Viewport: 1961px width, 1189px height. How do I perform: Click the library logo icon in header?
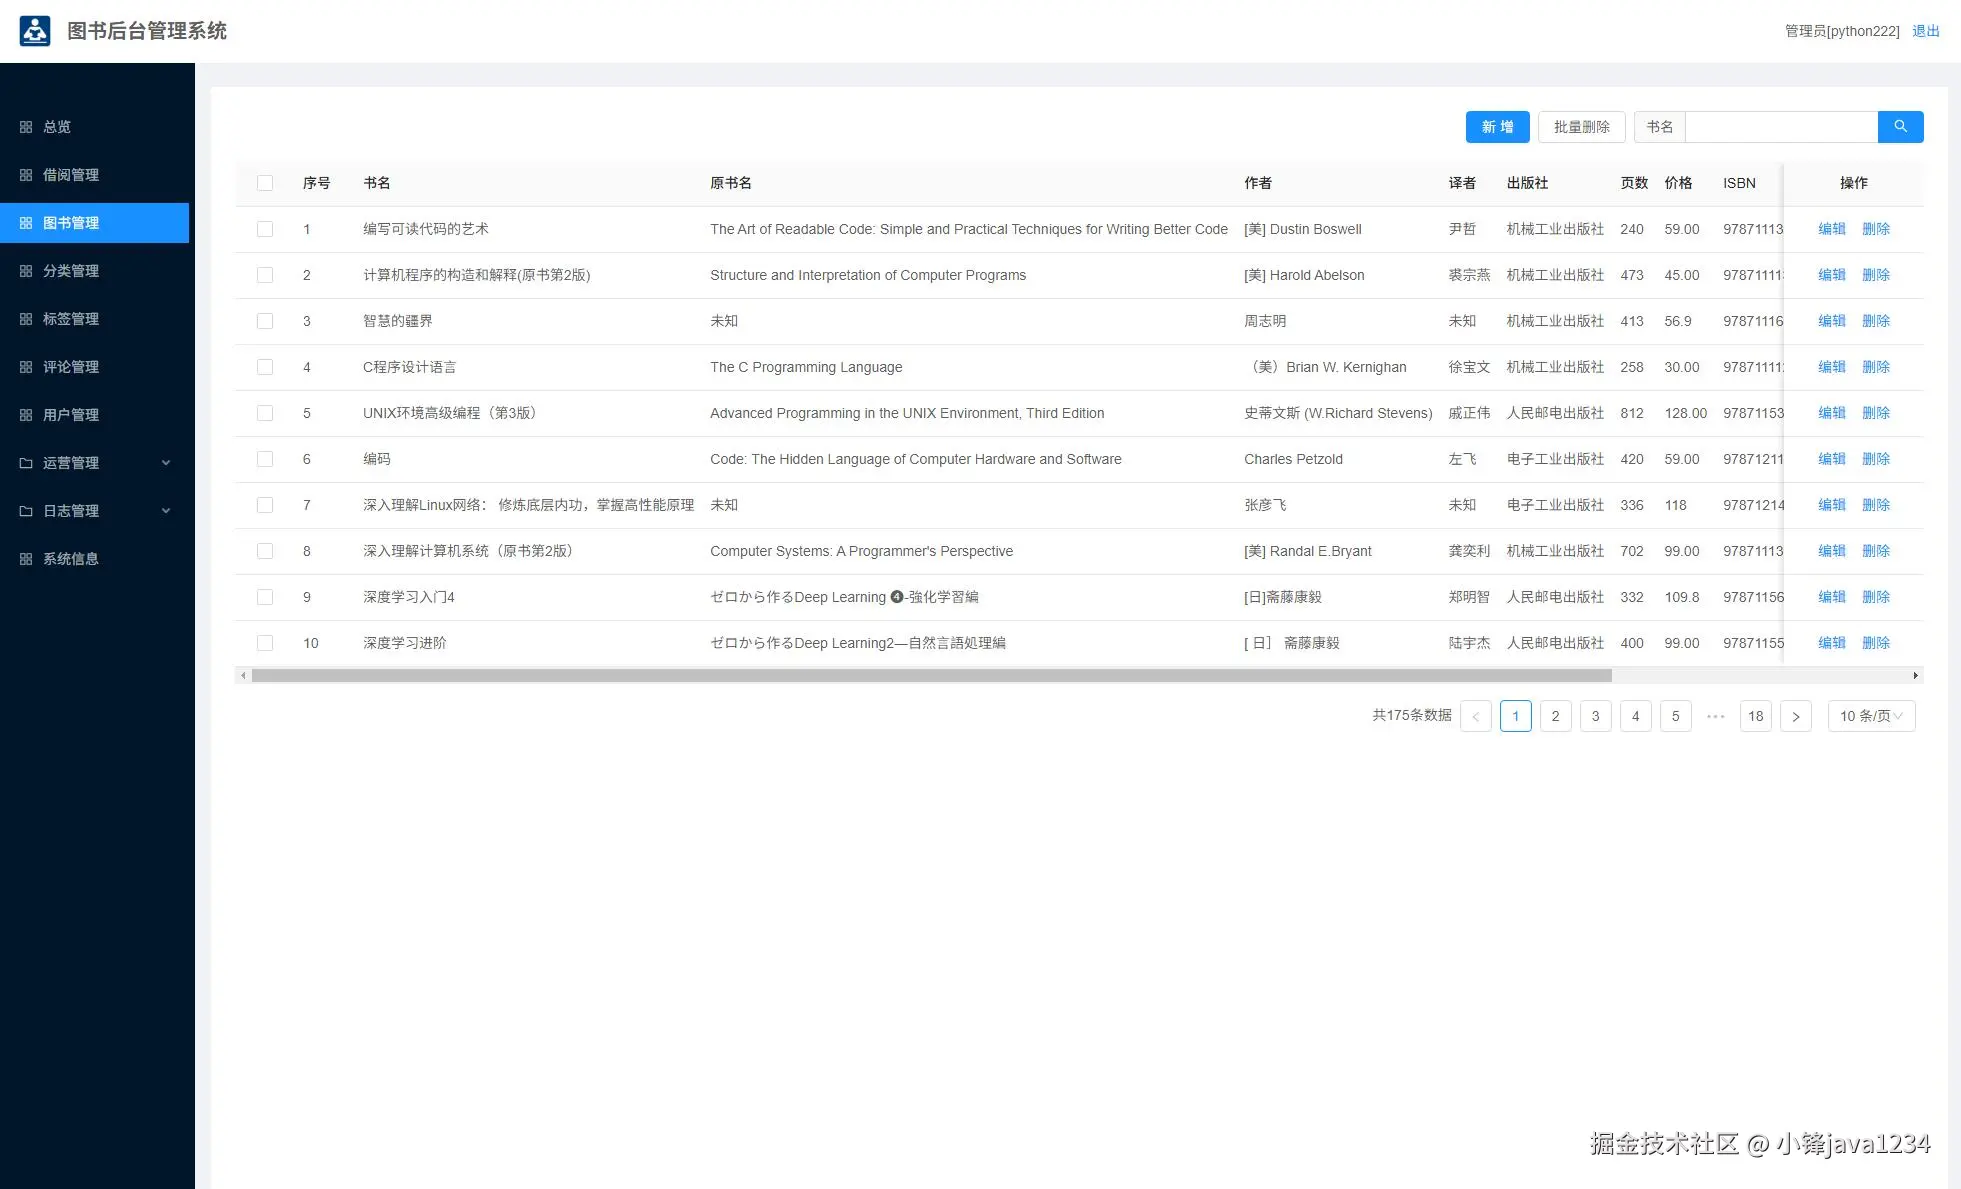(35, 31)
